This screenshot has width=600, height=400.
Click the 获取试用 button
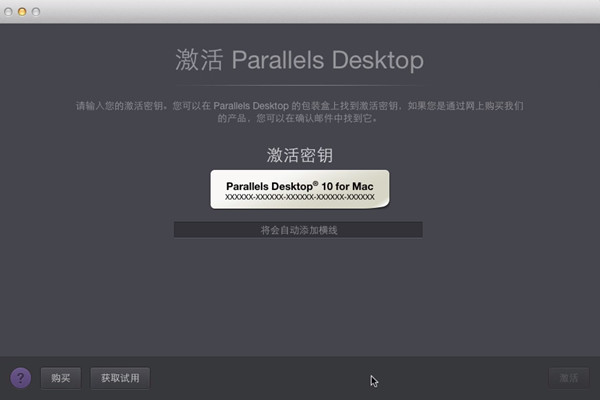tap(121, 378)
